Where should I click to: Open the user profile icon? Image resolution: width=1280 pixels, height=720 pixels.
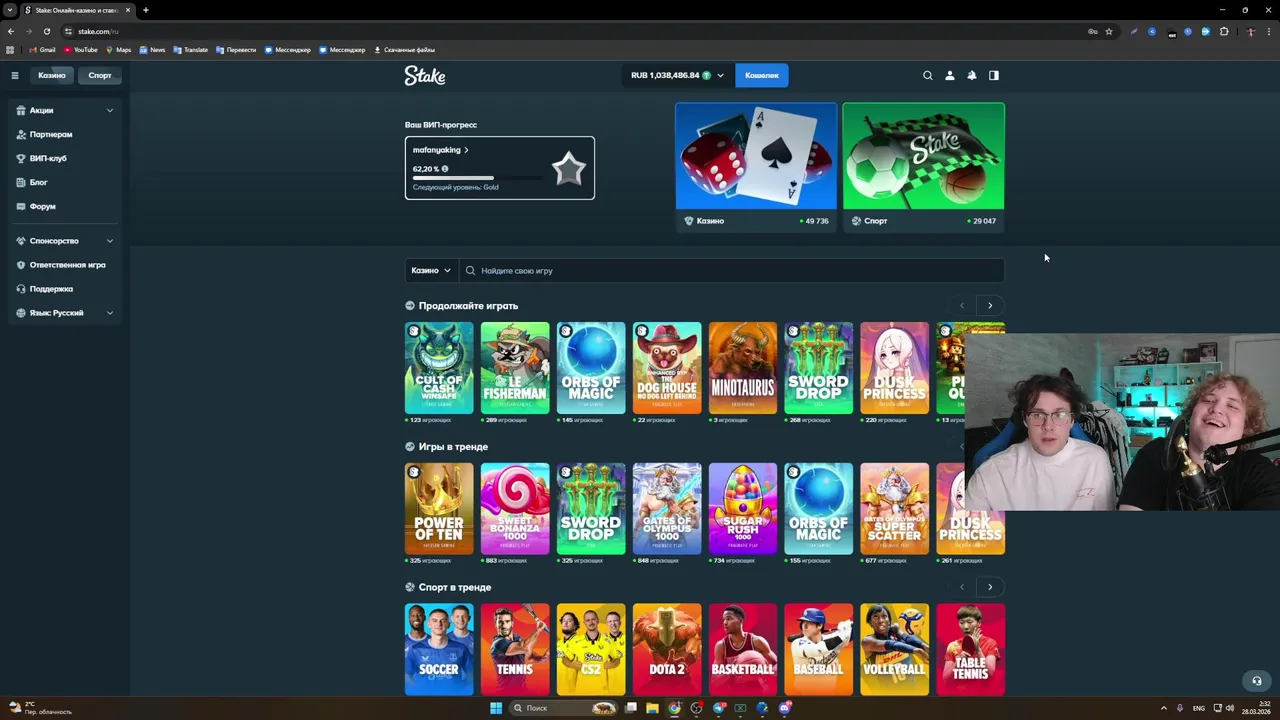(x=949, y=75)
